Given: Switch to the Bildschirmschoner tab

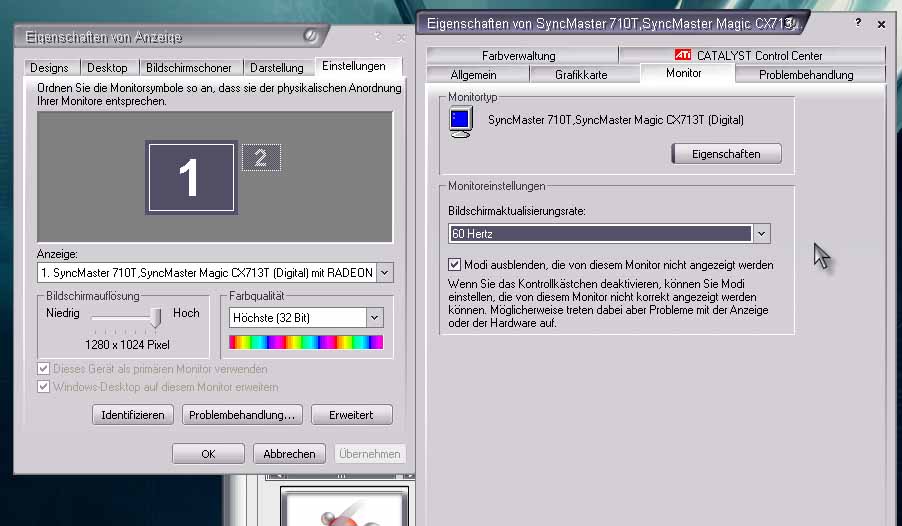Looking at the screenshot, I should (188, 68).
